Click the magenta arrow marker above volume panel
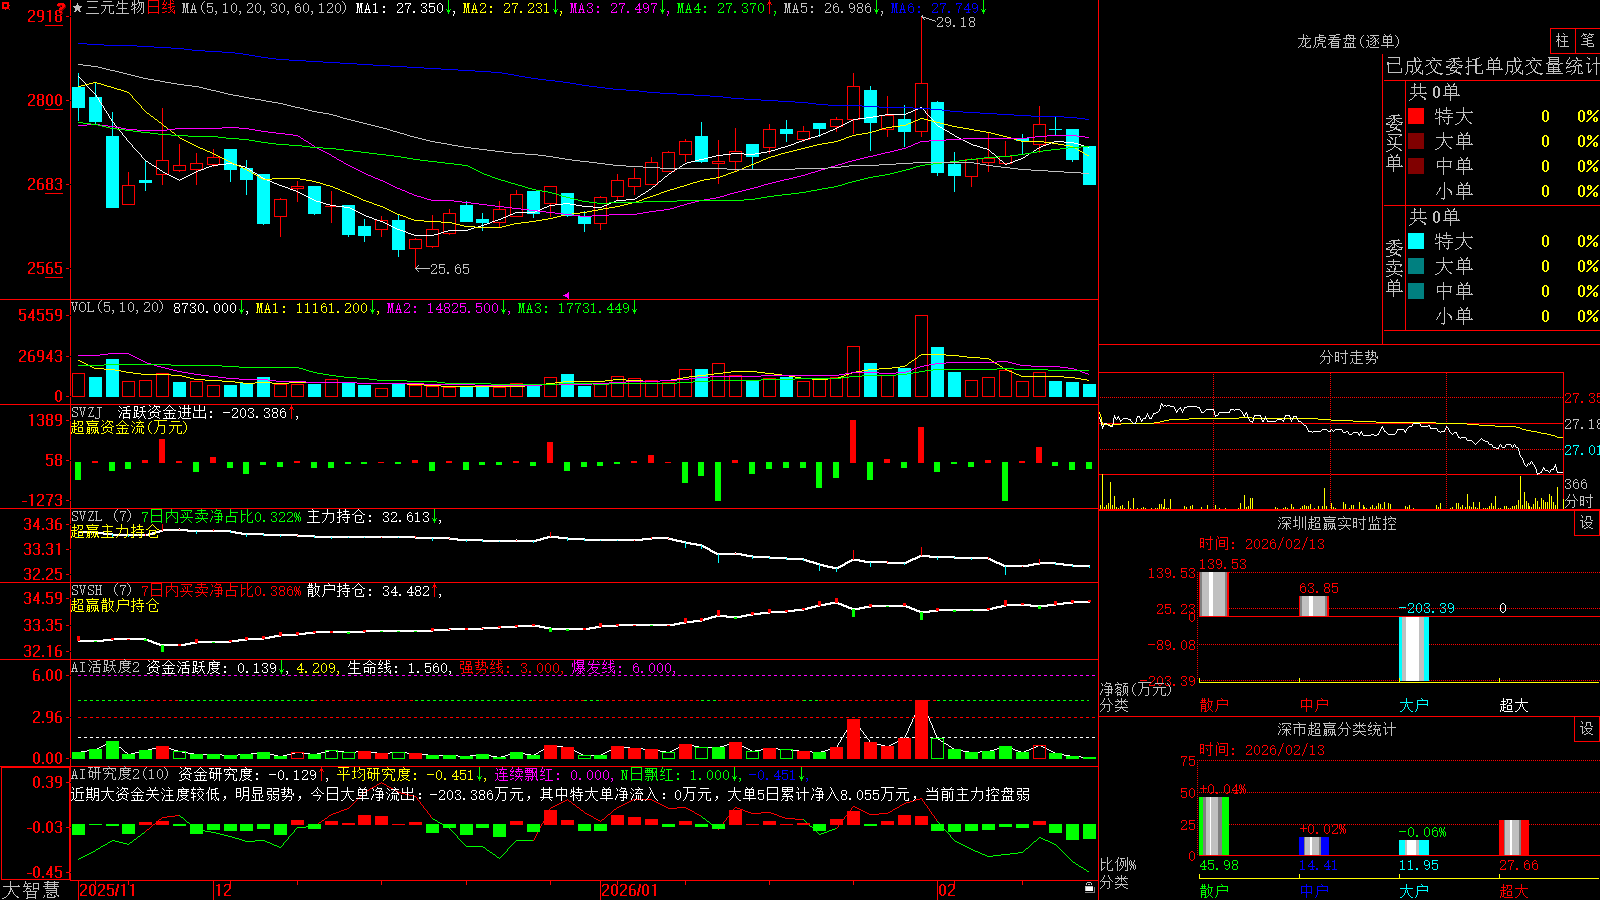This screenshot has height=900, width=1600. (566, 296)
